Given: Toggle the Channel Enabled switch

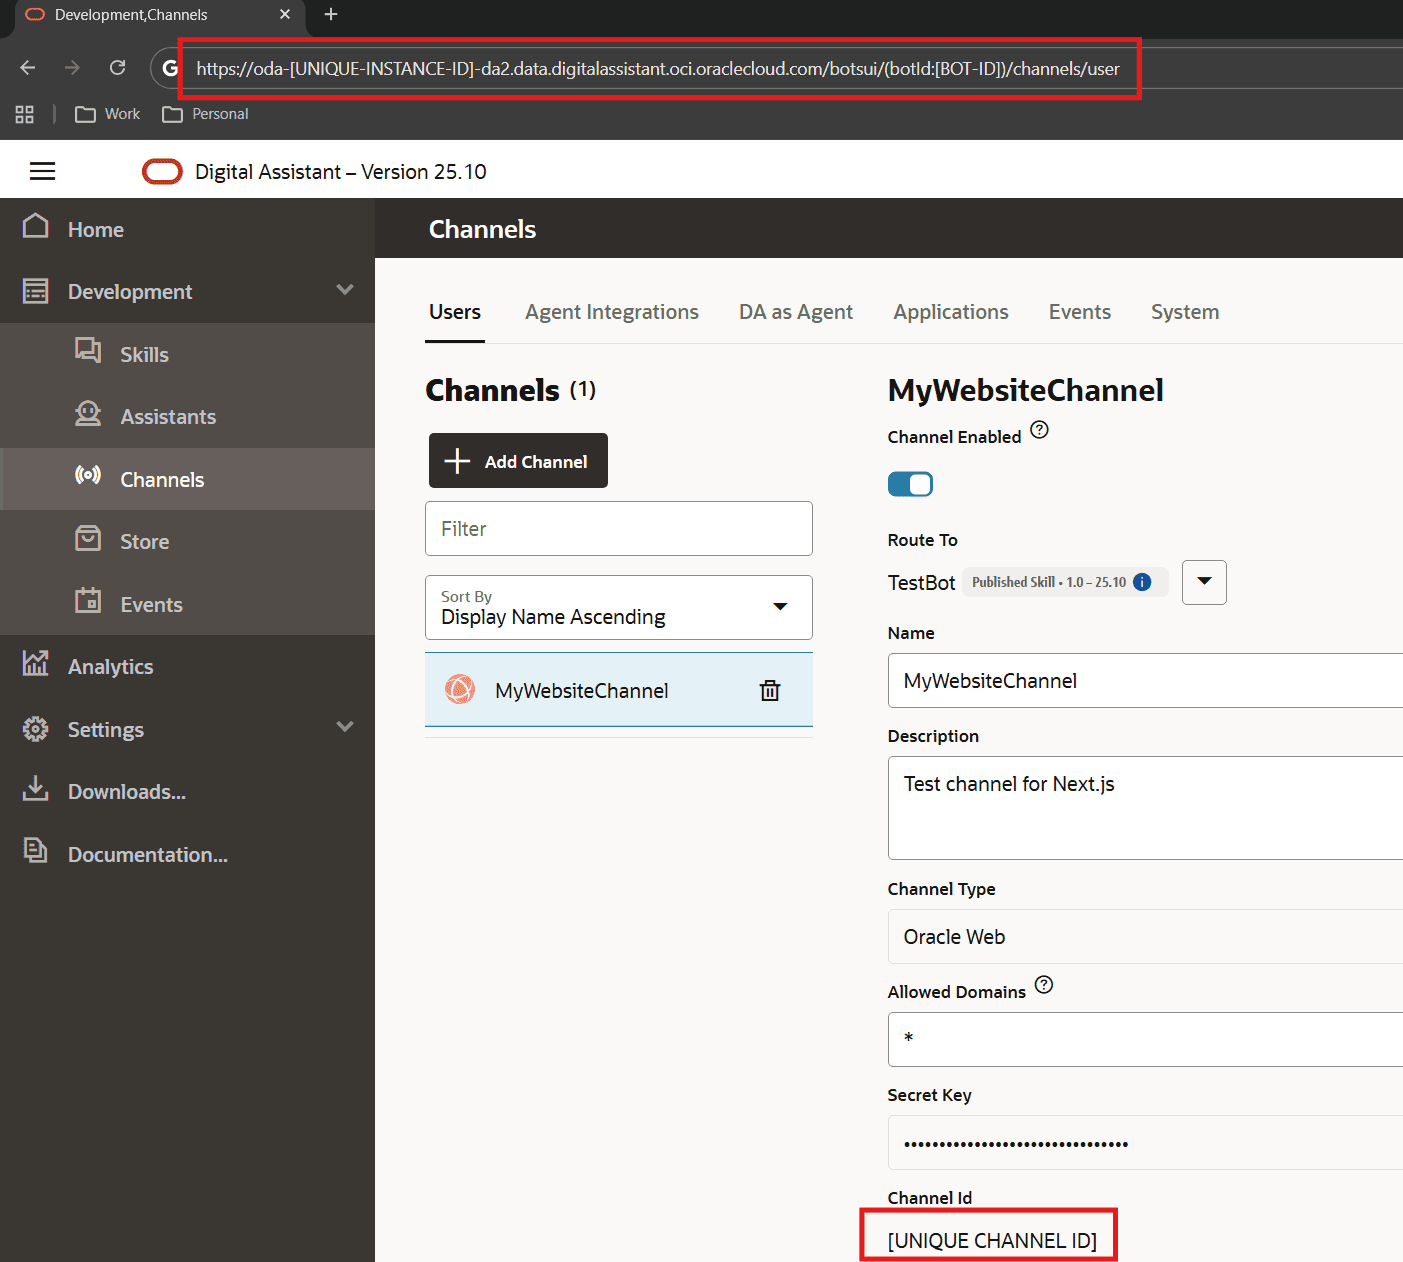Looking at the screenshot, I should [910, 484].
